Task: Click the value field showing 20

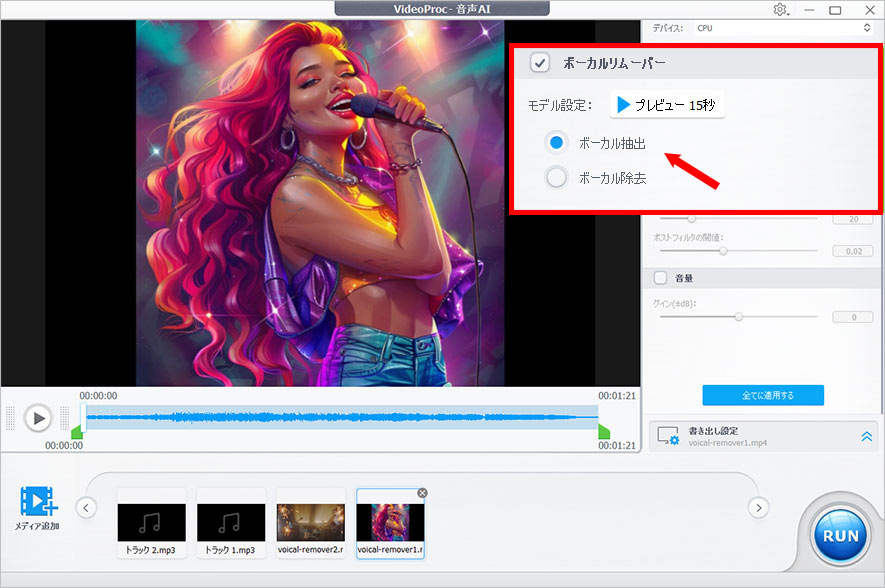Action: point(853,219)
